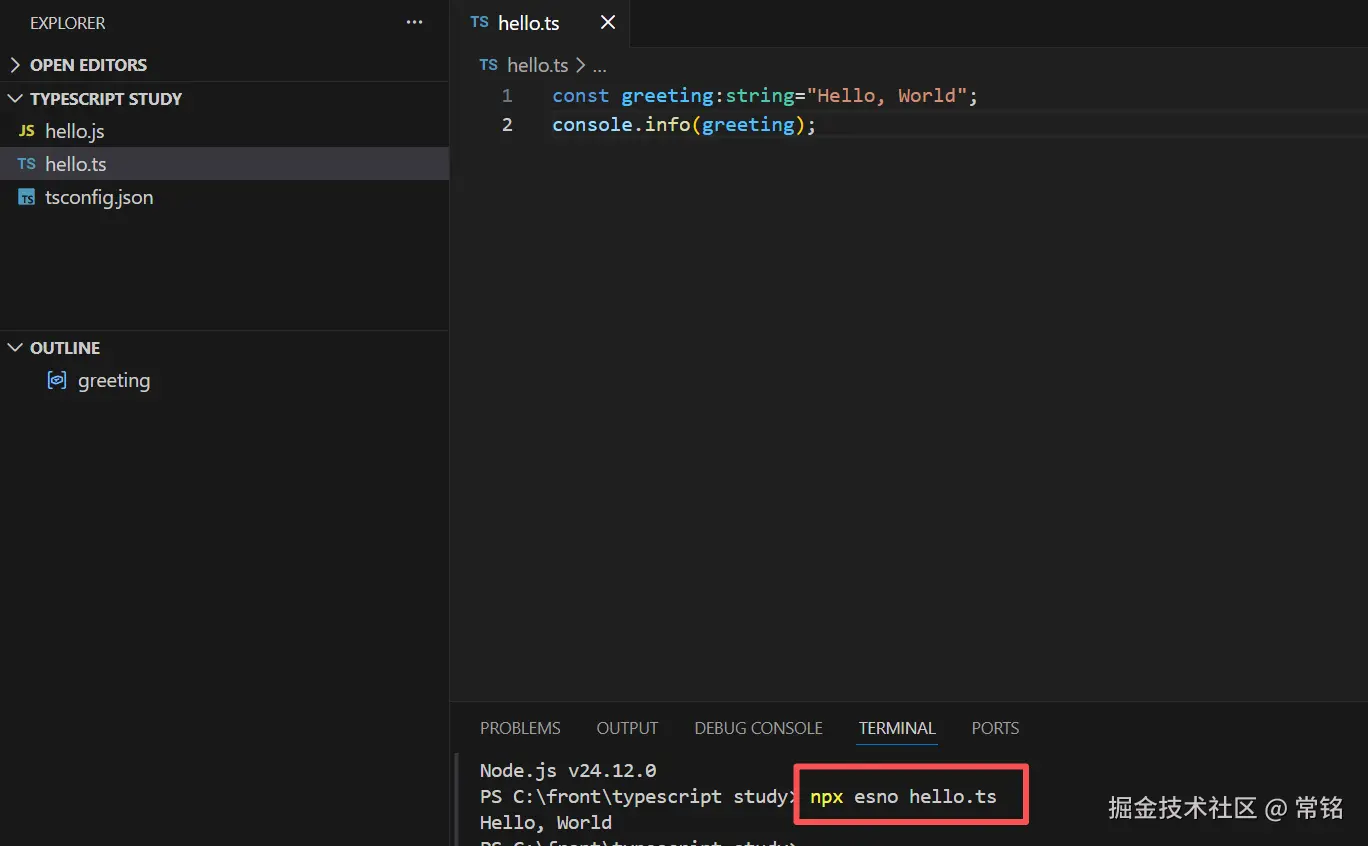
Task: Open Explorer panel more actions ellipsis
Action: 414,22
